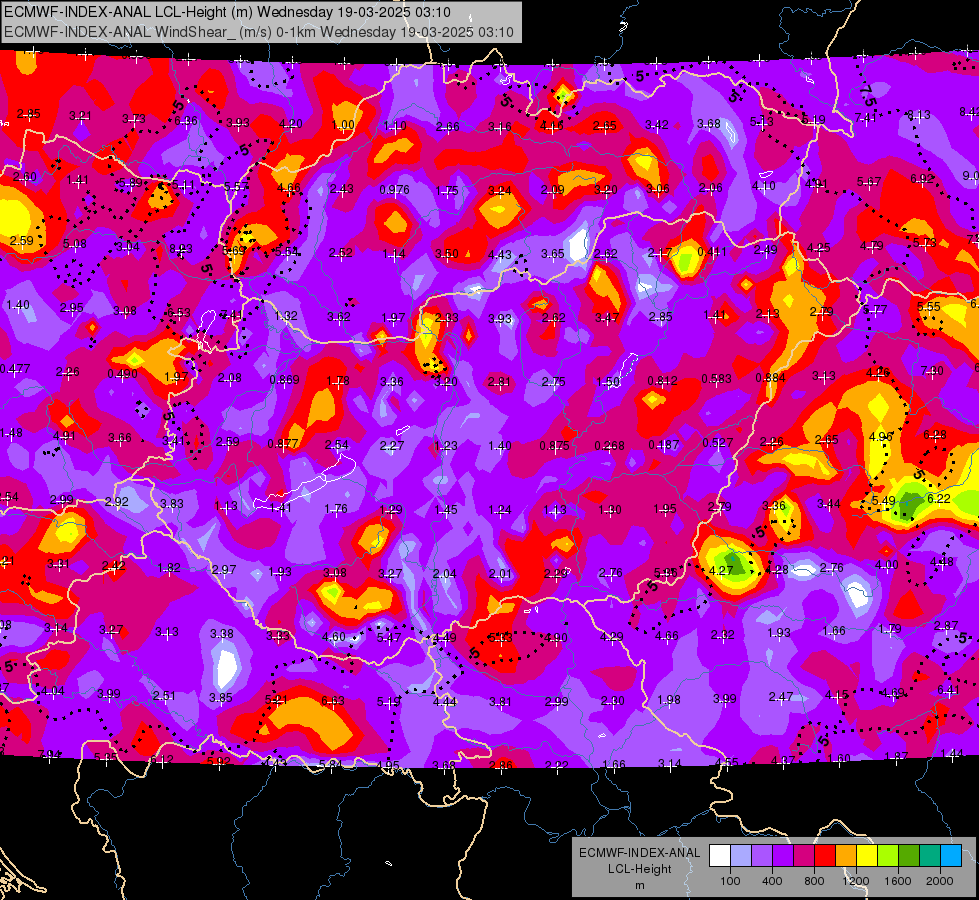Viewport: 979px width, 900px height.
Task: Click the wind shear value "6.63"
Action: (x=333, y=701)
